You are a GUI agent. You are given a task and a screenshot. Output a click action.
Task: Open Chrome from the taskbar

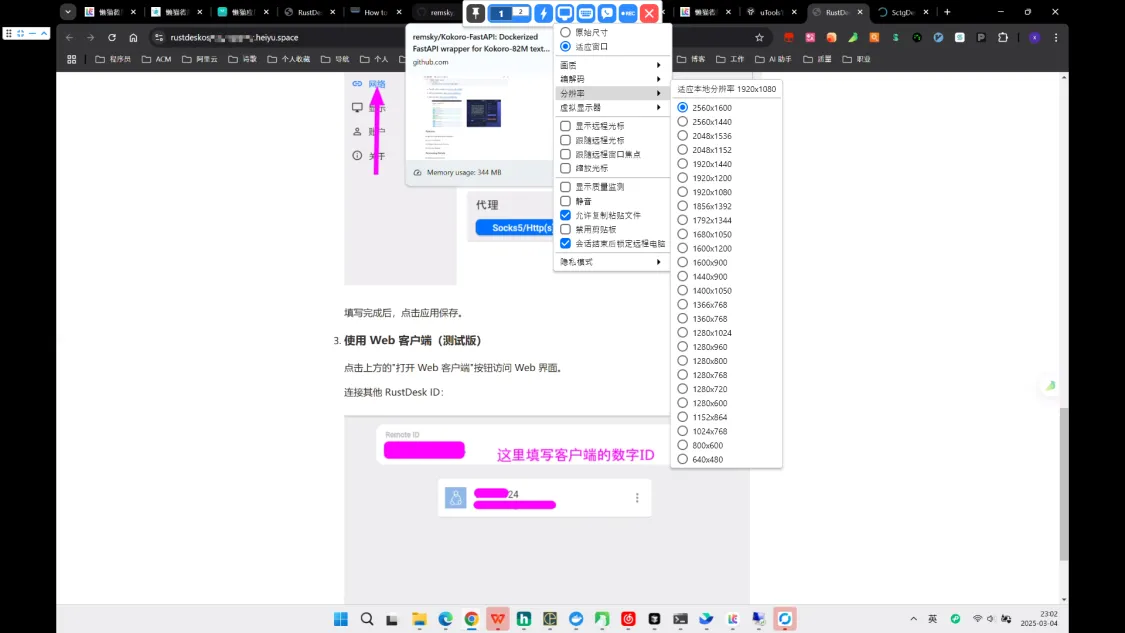(x=471, y=619)
